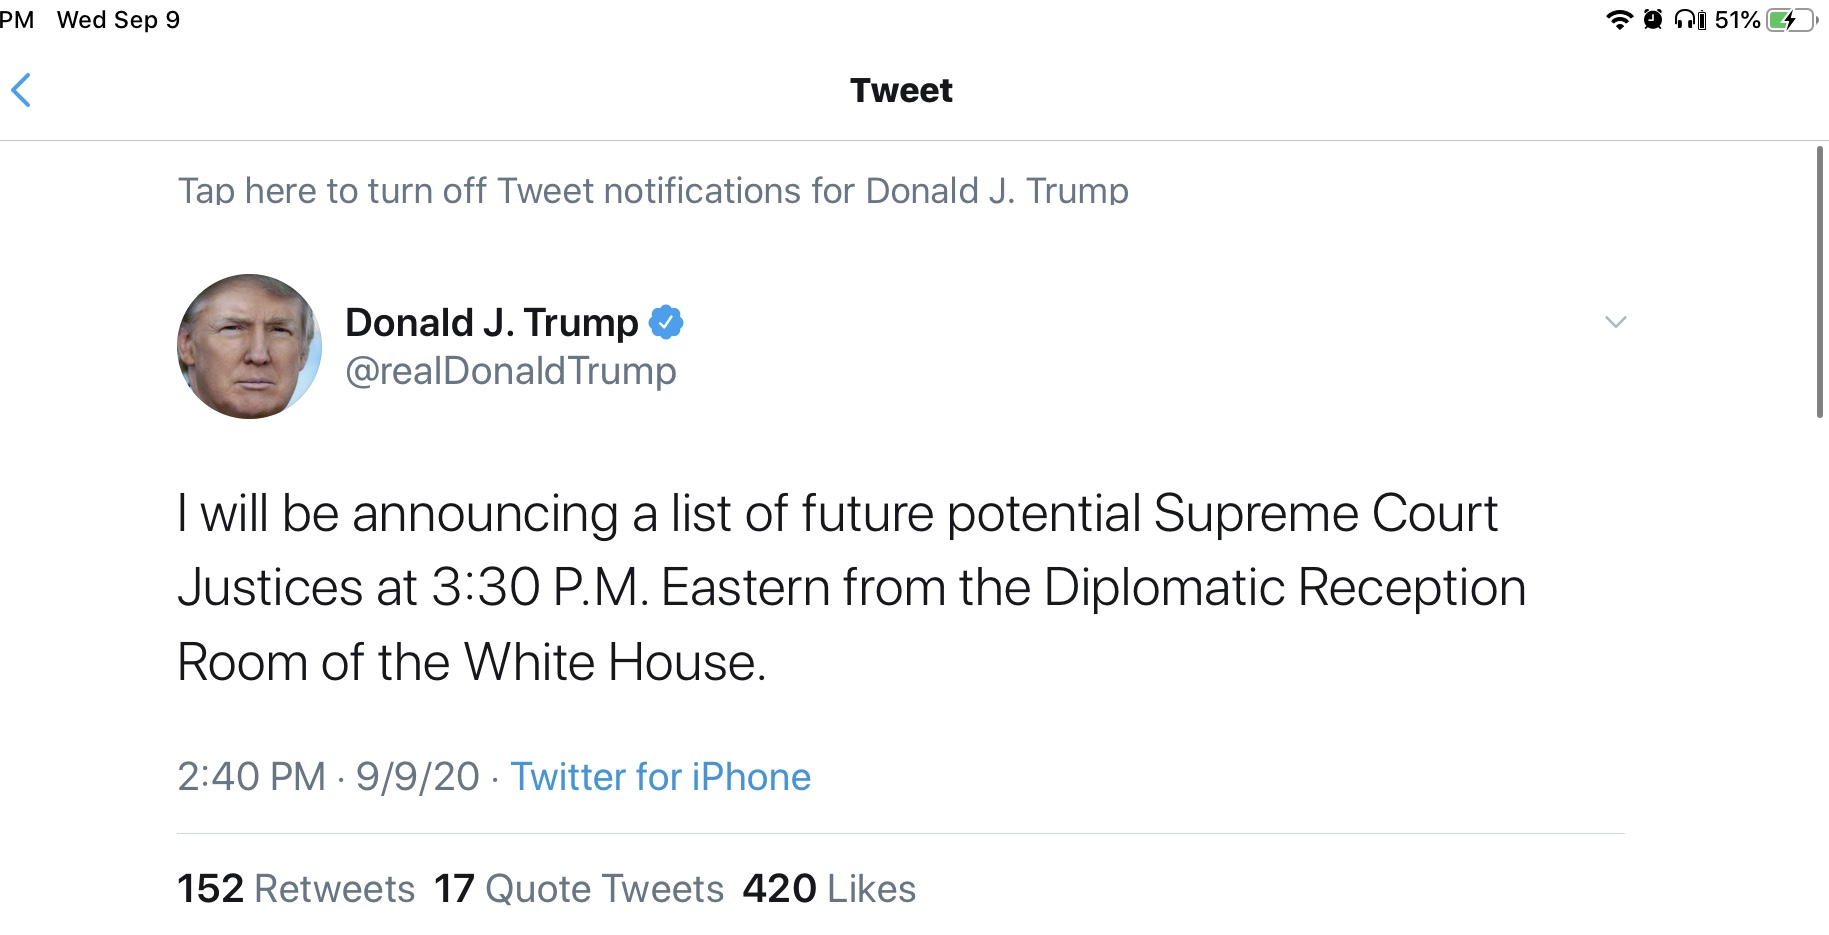Click the tweet text about Supreme Court Justices
This screenshot has width=1829, height=935.
(851, 588)
